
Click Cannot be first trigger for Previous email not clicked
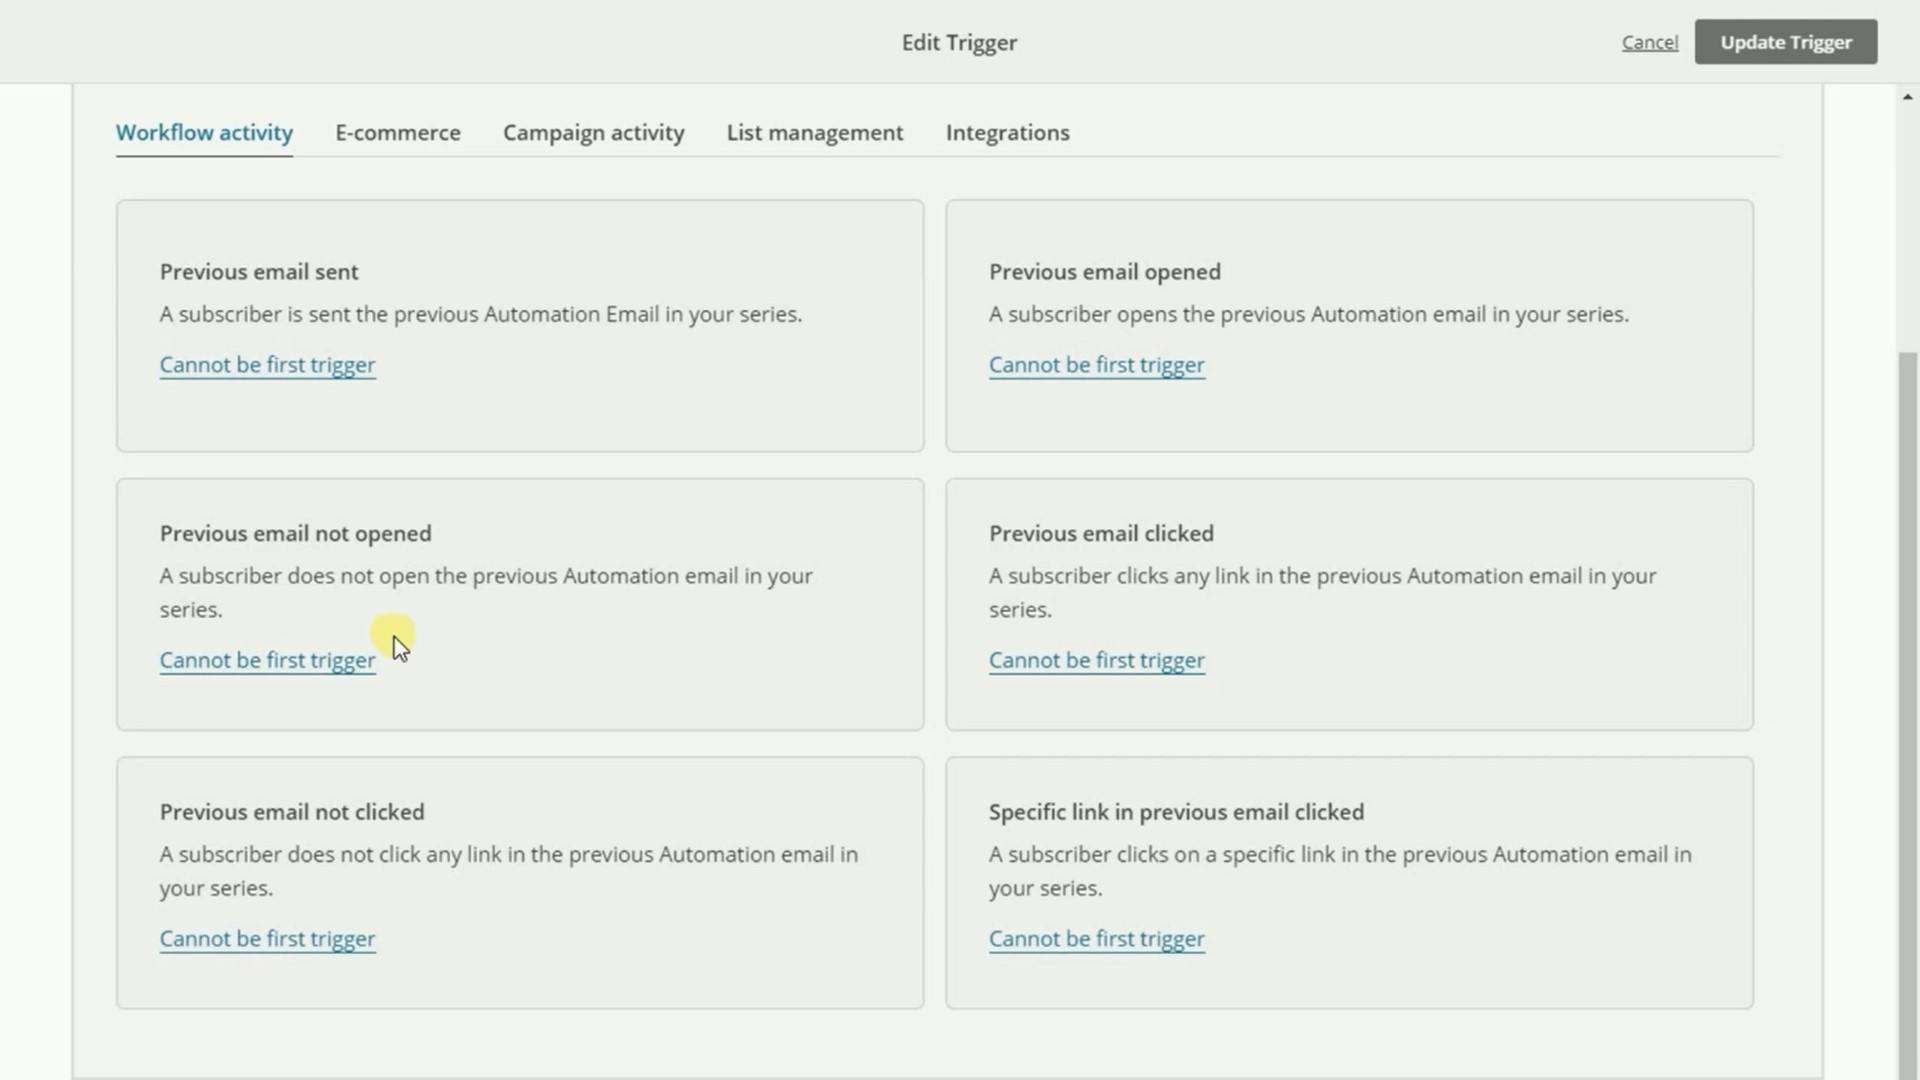(x=267, y=938)
